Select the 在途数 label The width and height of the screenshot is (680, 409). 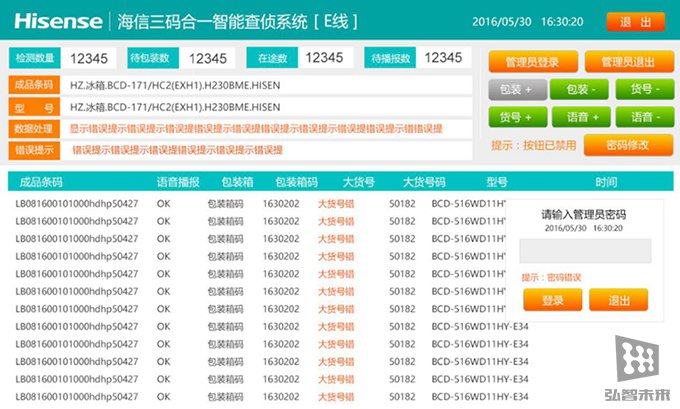tap(272, 58)
